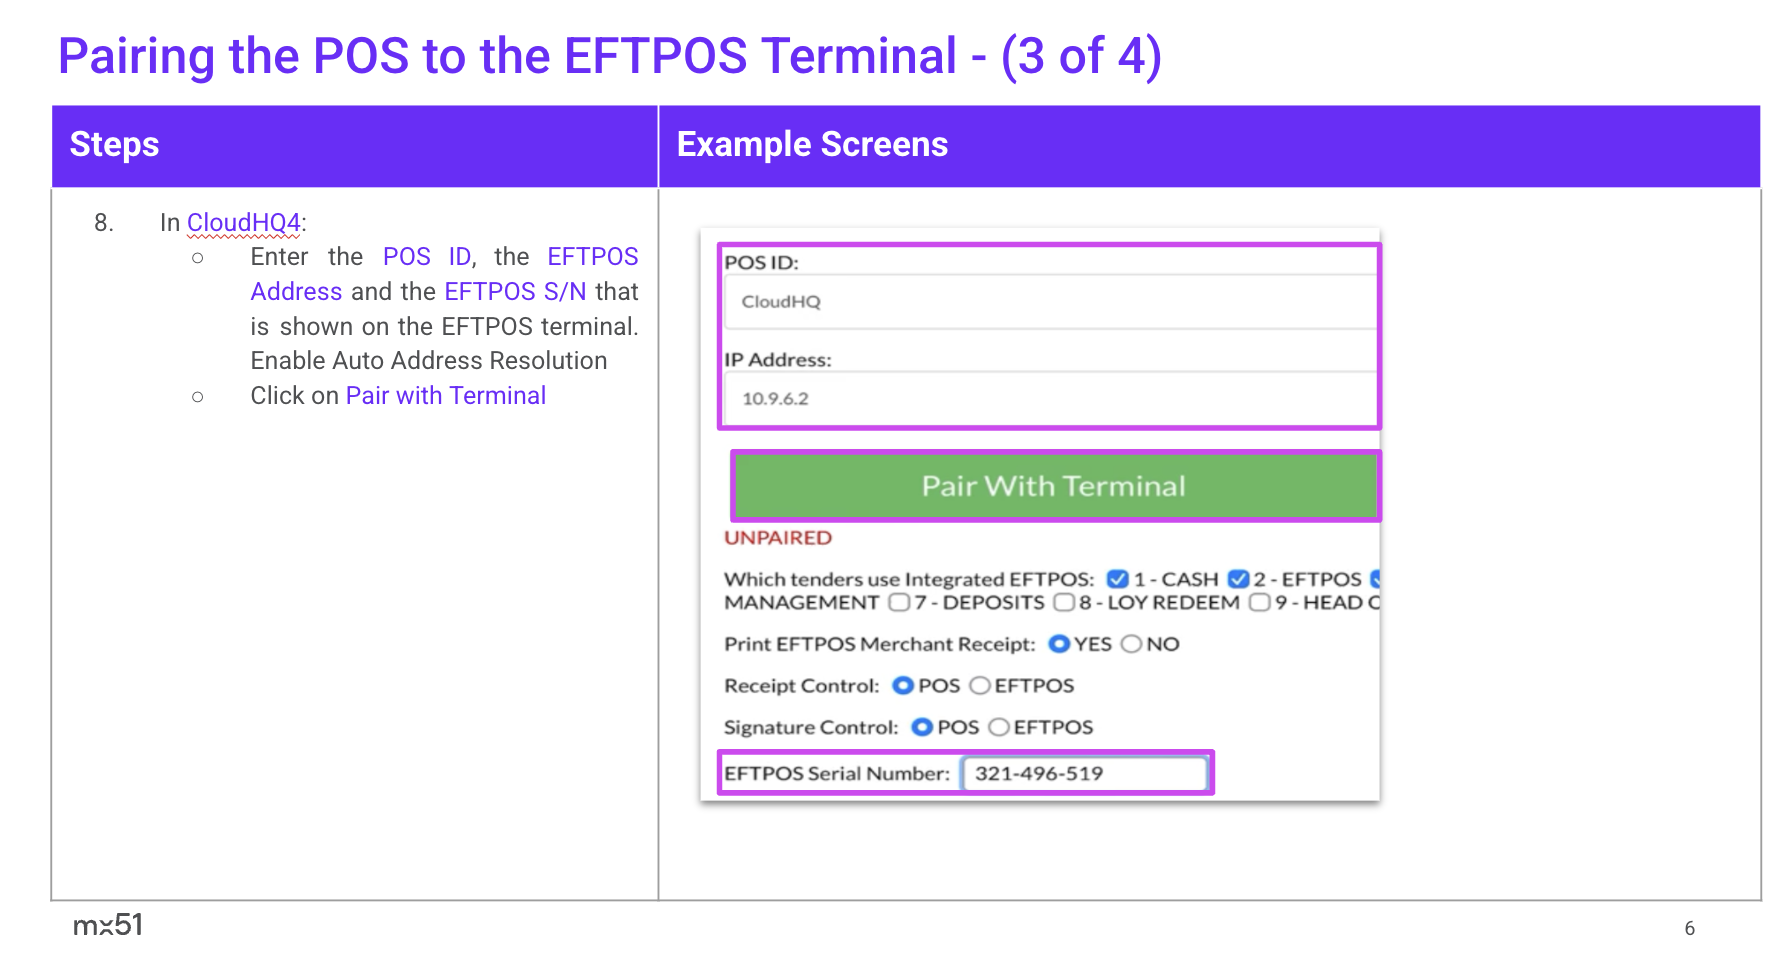Click the EFTPOS Serial Number field
The width and height of the screenshot is (1774, 980).
click(1084, 773)
